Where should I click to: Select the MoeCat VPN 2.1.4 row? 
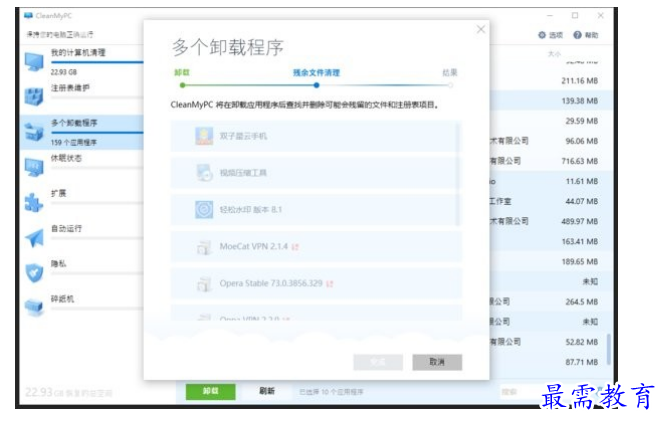tap(315, 247)
